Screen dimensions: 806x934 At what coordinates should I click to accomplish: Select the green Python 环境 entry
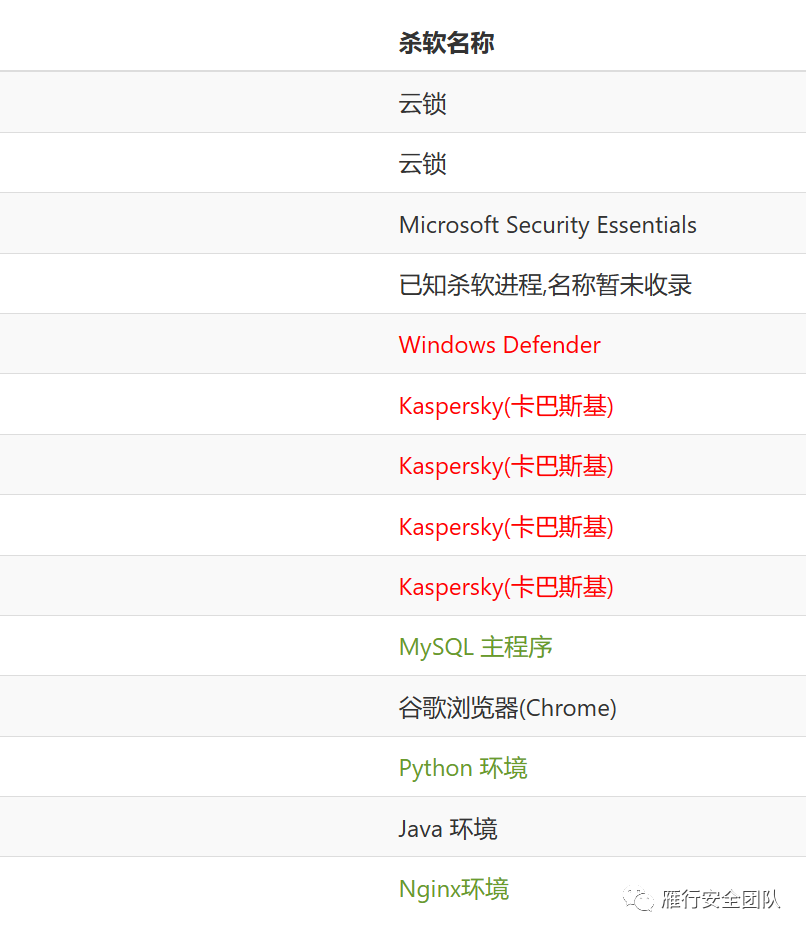(x=463, y=768)
